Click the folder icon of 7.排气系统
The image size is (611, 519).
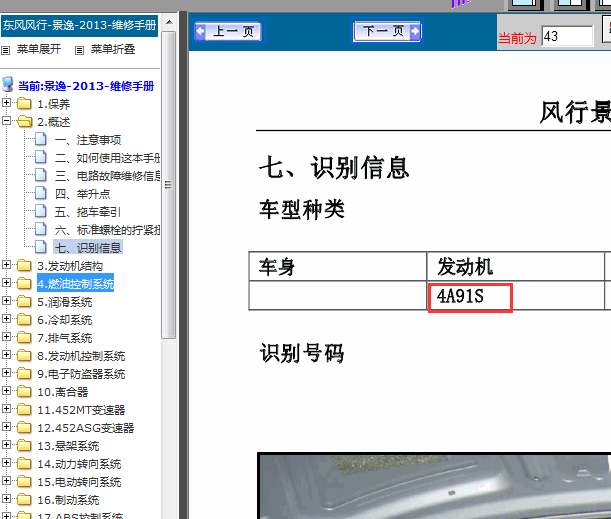pos(24,337)
